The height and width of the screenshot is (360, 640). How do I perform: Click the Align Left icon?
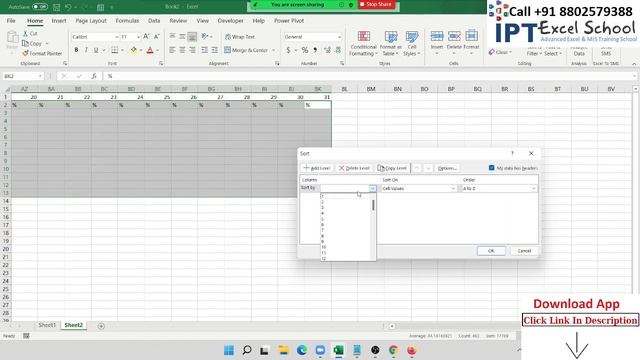click(x=173, y=50)
